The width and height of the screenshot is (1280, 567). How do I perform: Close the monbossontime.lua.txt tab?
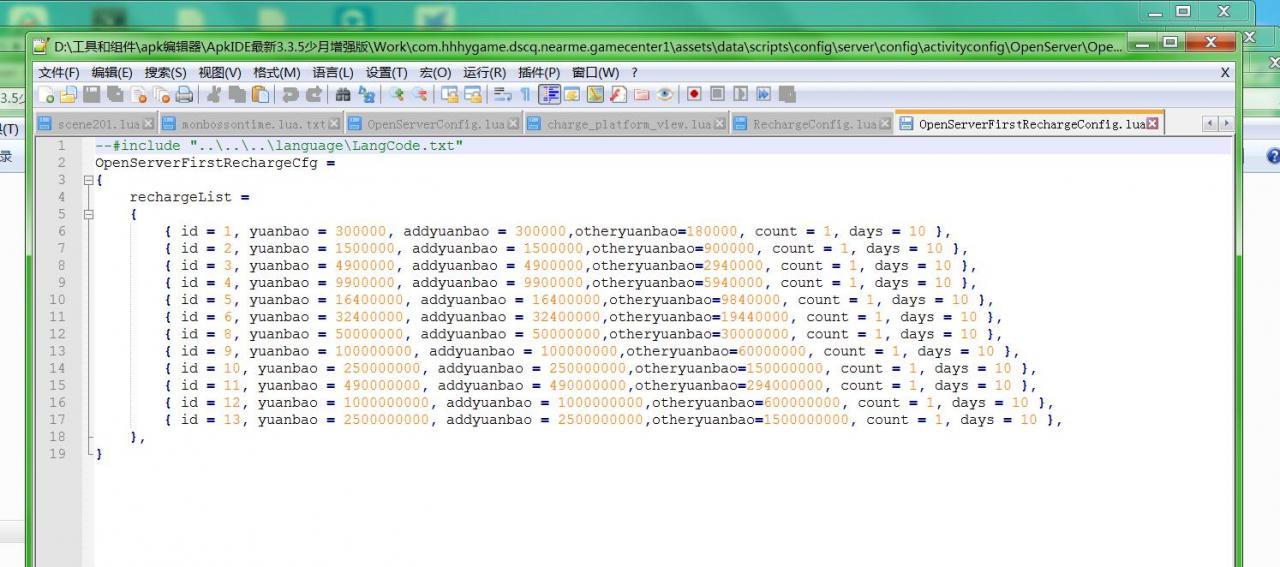point(335,124)
